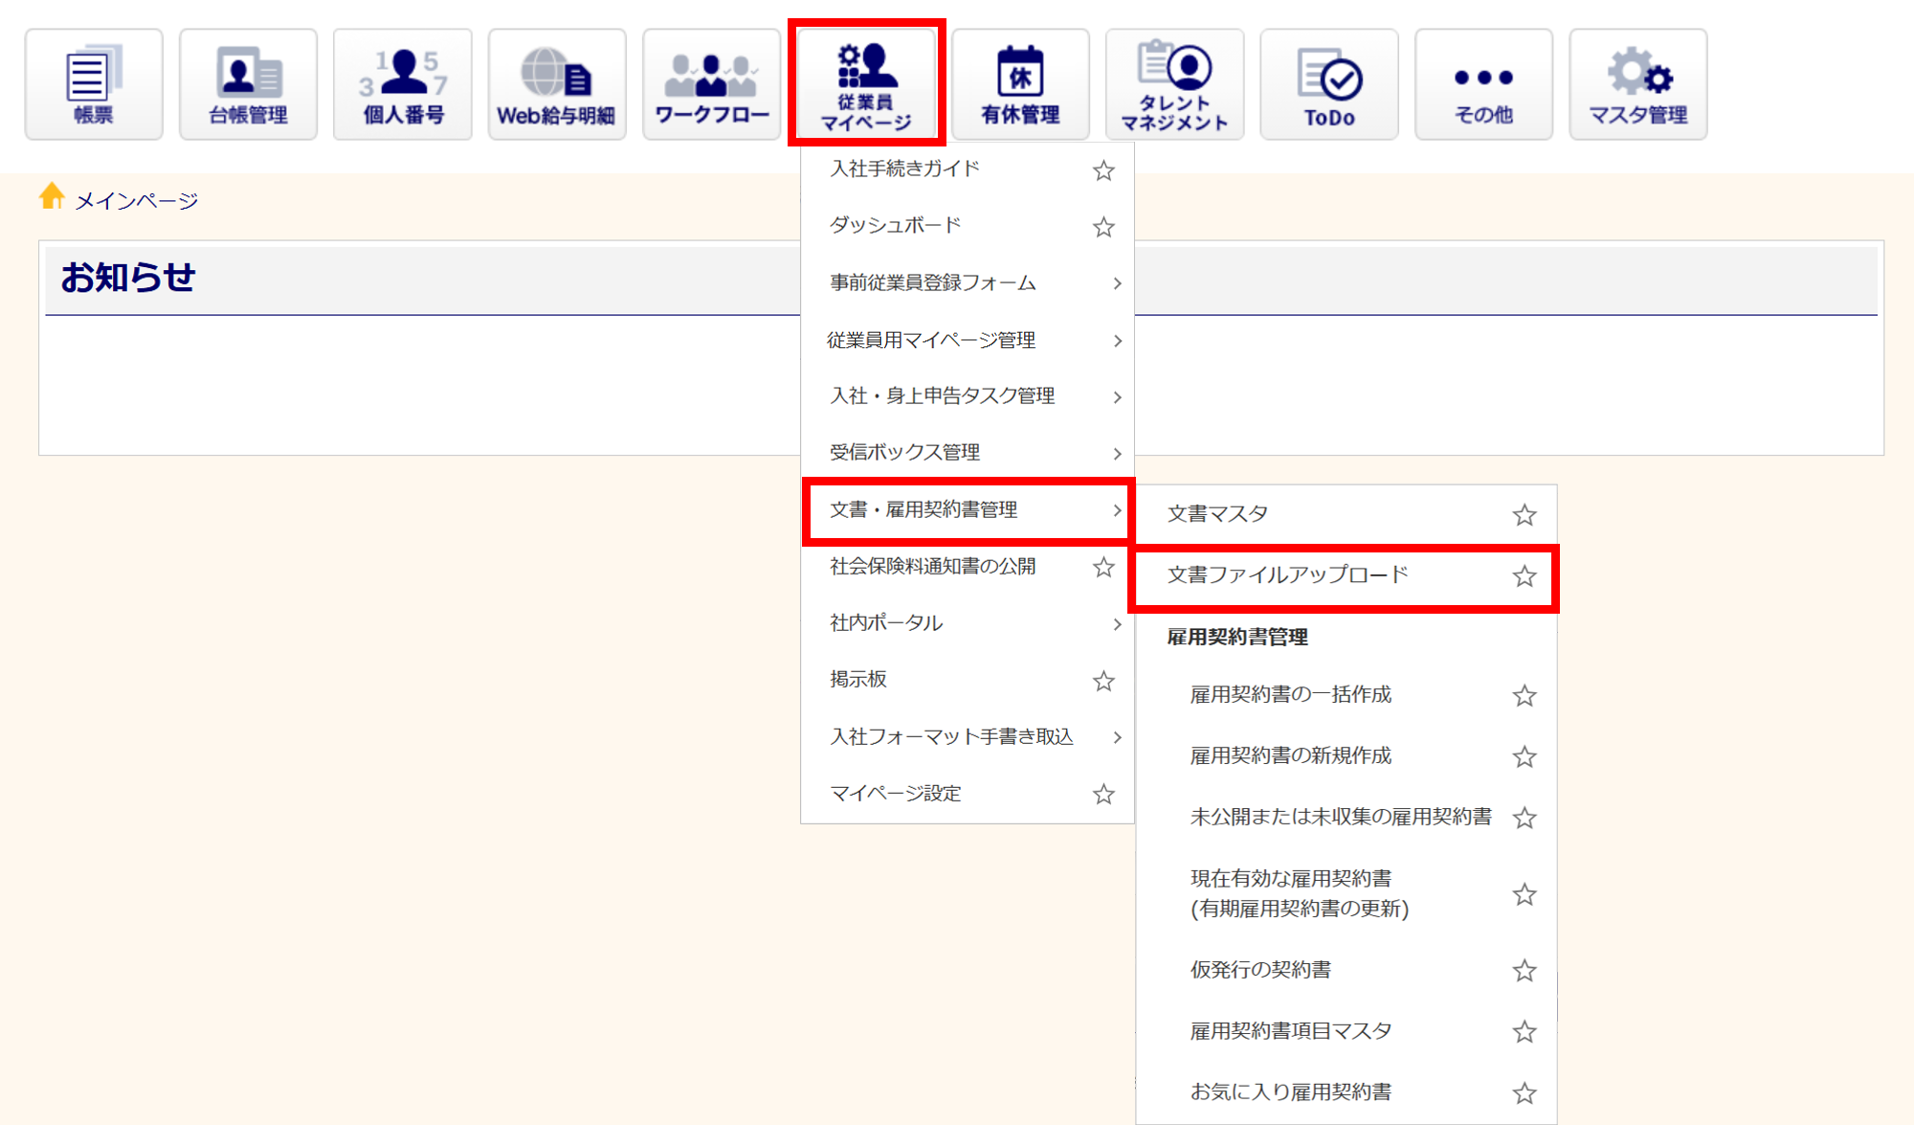Open the ToDo checklist icon
Screen dimensions: 1914x1125
tap(1329, 84)
